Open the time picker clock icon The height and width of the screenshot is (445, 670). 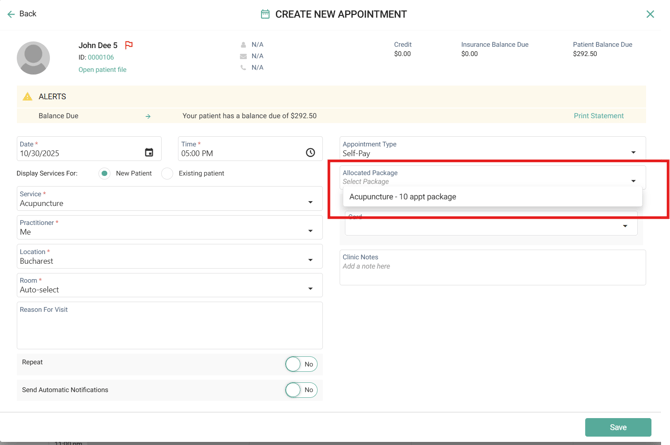coord(310,153)
